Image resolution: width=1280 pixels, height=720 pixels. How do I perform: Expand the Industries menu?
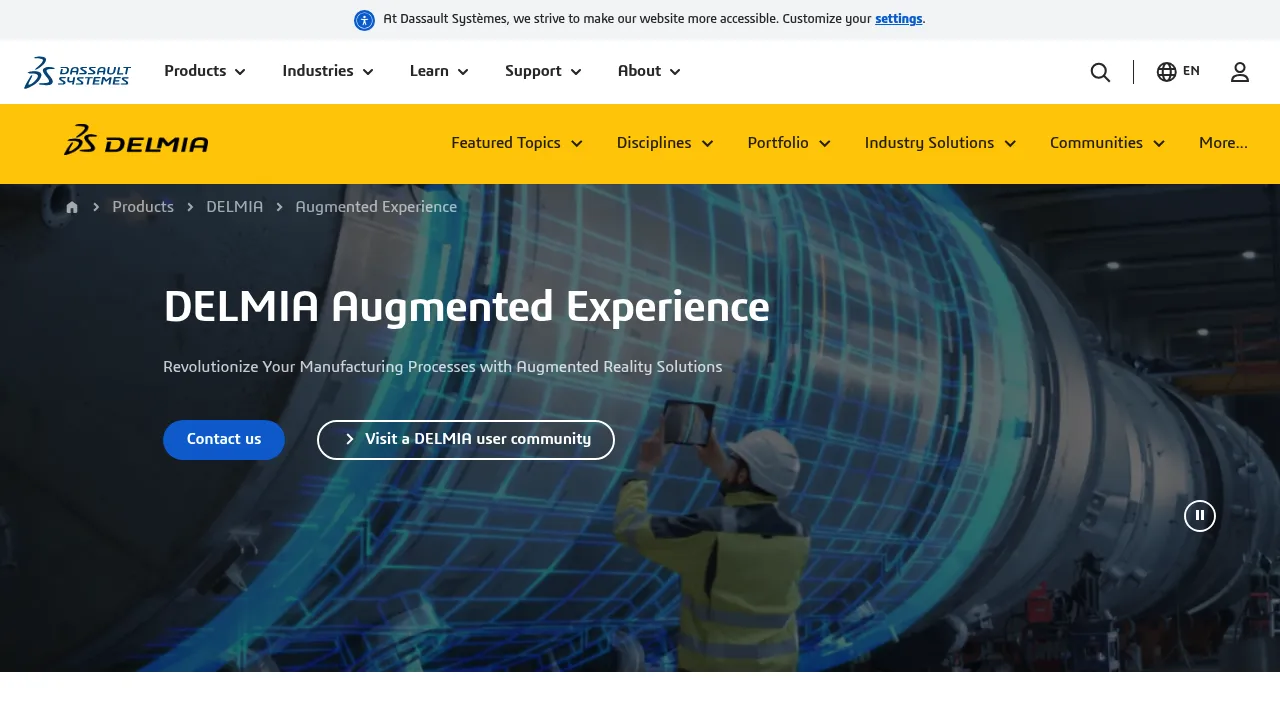(x=328, y=71)
